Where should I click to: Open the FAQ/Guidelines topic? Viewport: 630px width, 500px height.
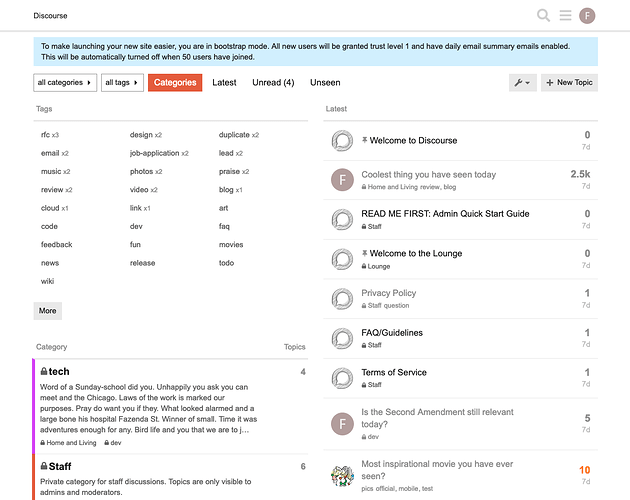(x=392, y=332)
